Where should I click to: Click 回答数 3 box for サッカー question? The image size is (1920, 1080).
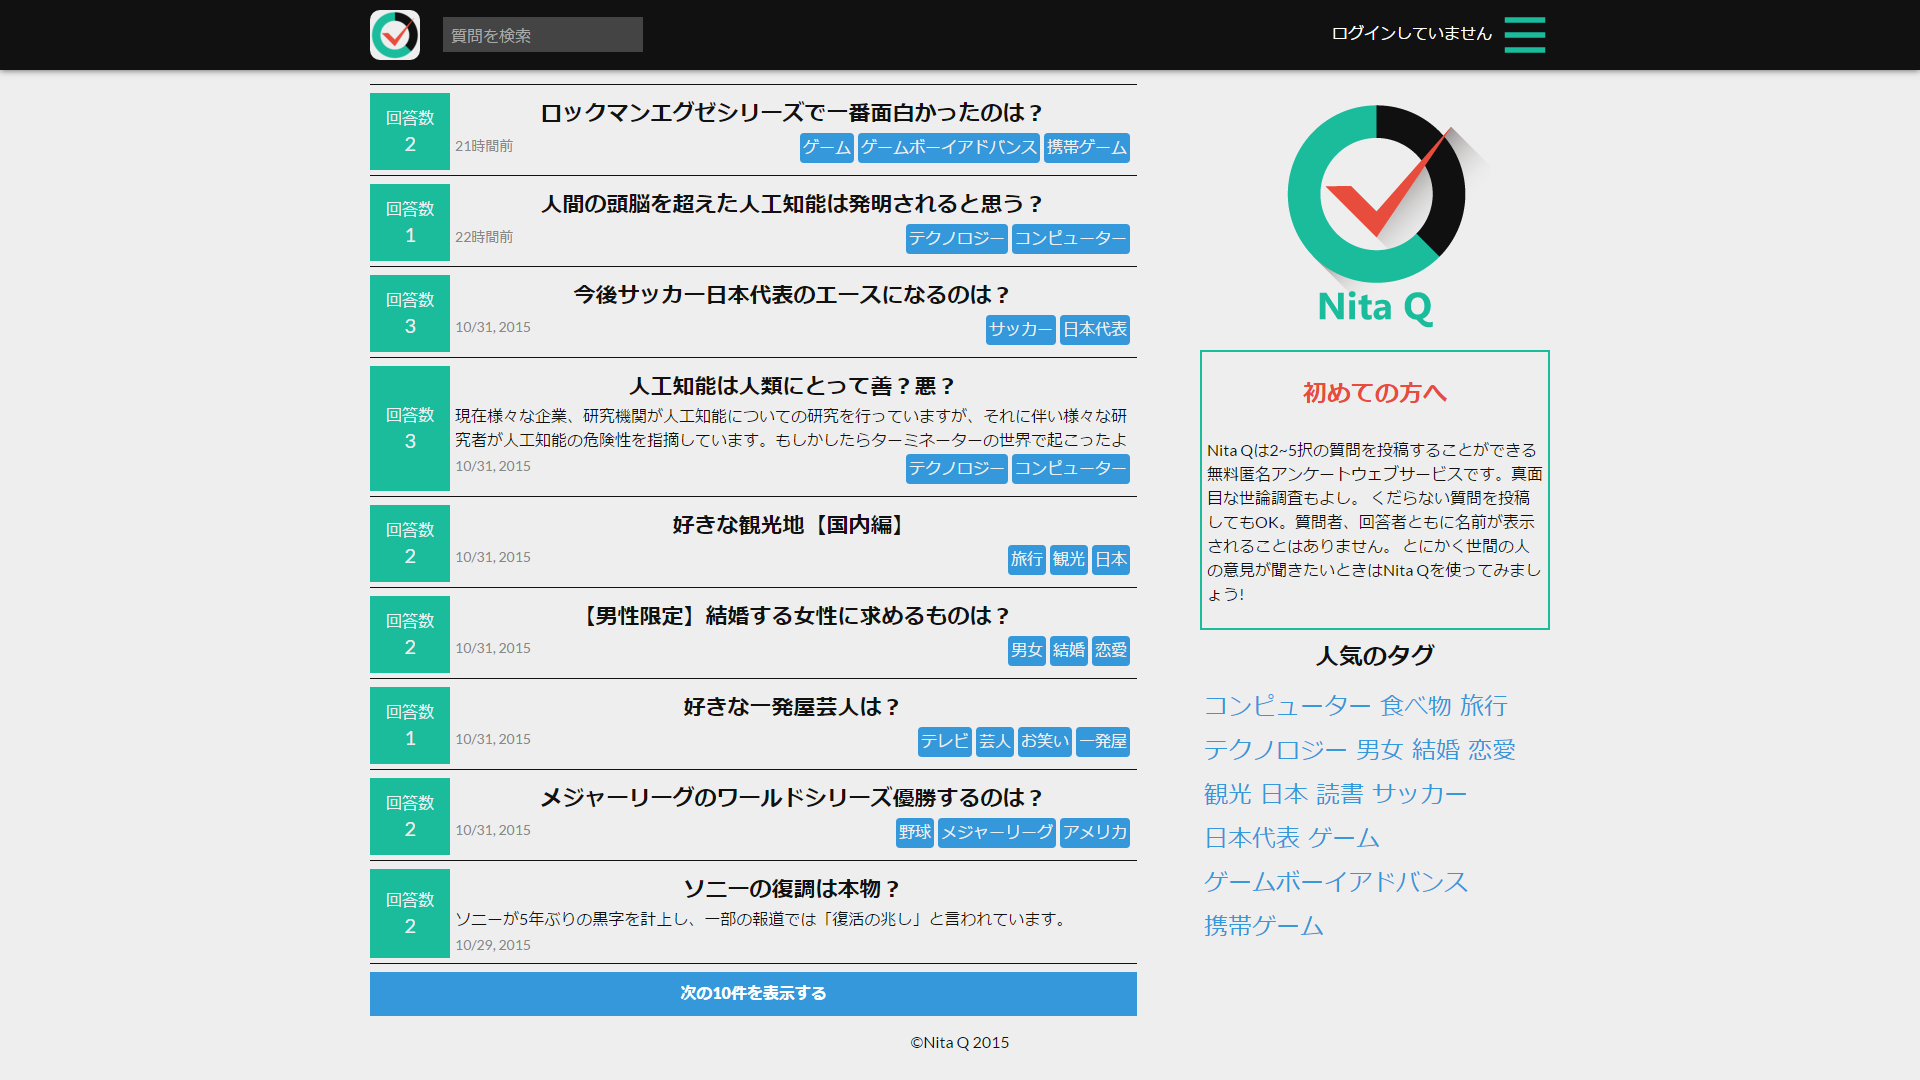point(410,314)
